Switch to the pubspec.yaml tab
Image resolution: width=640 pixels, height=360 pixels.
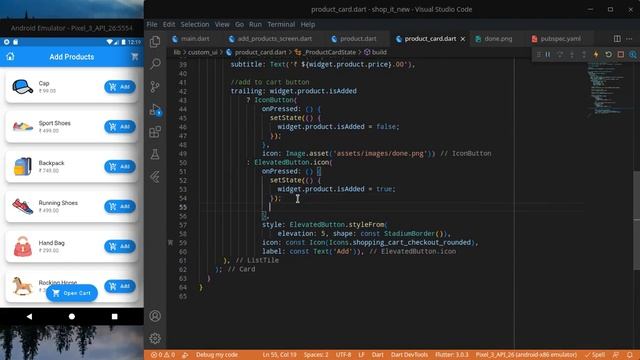coord(556,39)
